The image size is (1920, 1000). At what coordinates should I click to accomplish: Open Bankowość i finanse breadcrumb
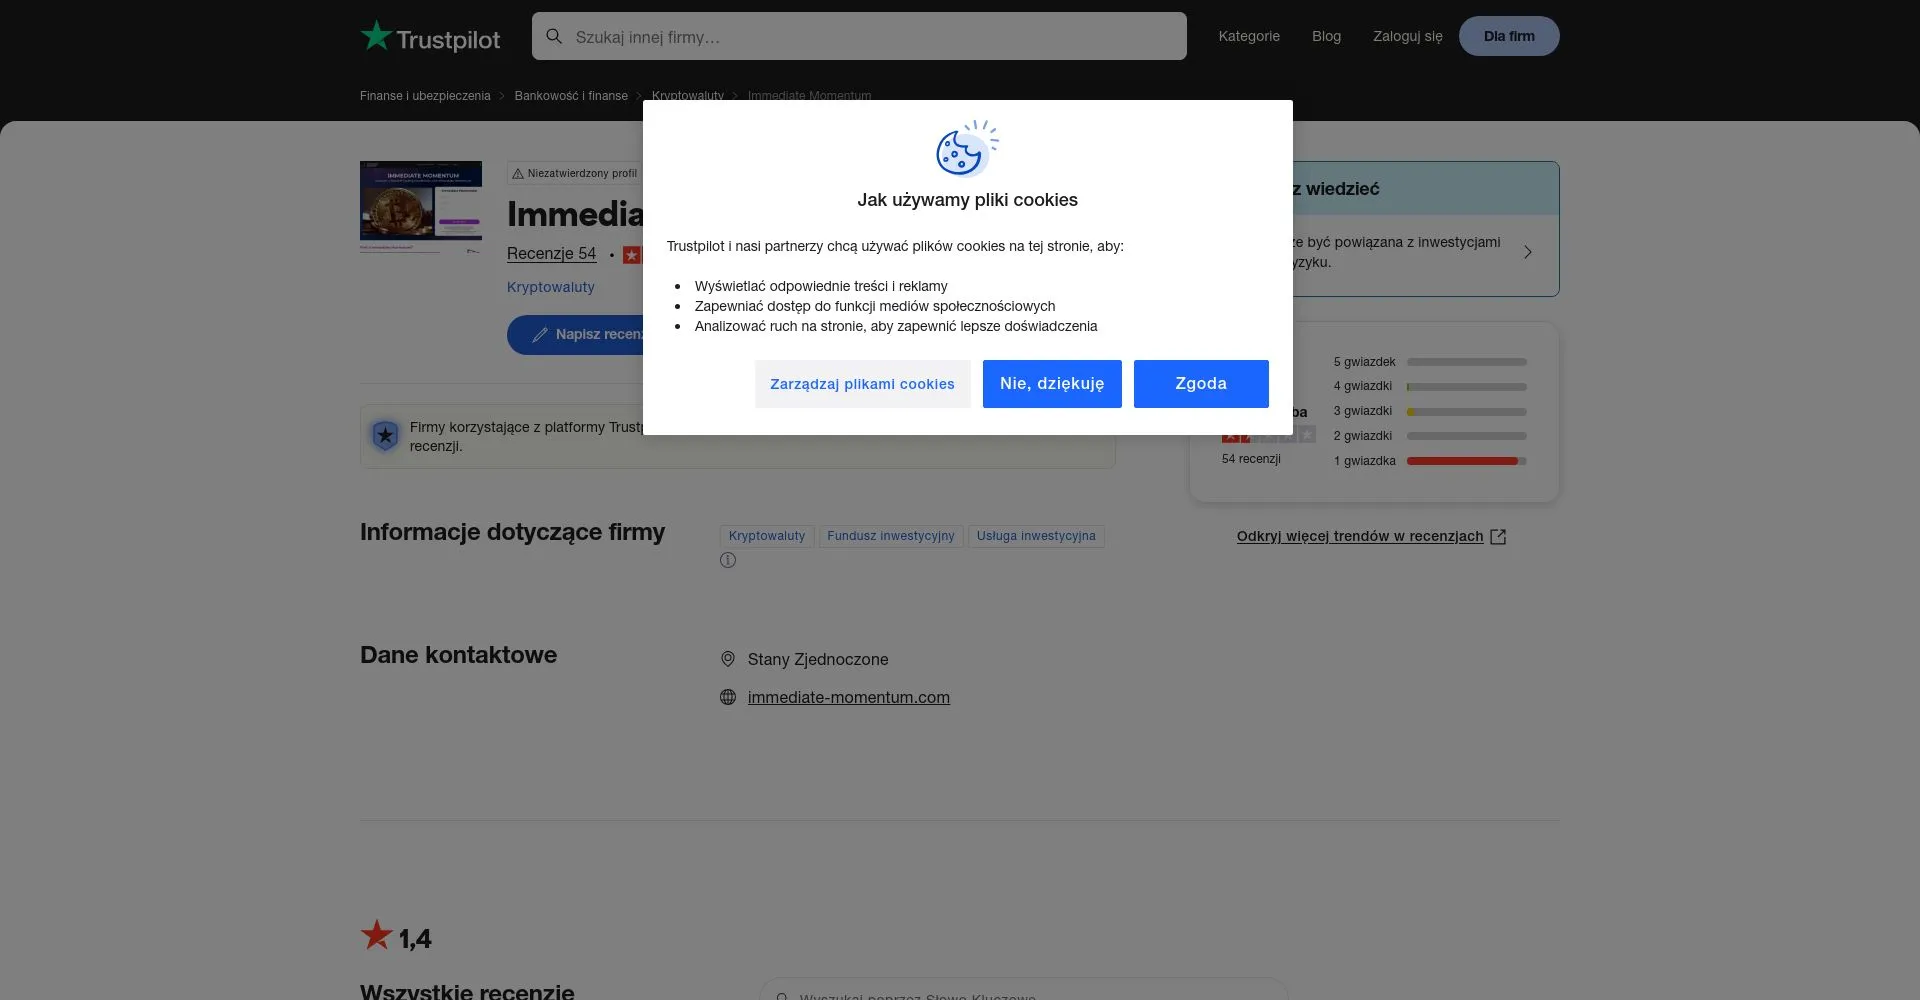[571, 96]
